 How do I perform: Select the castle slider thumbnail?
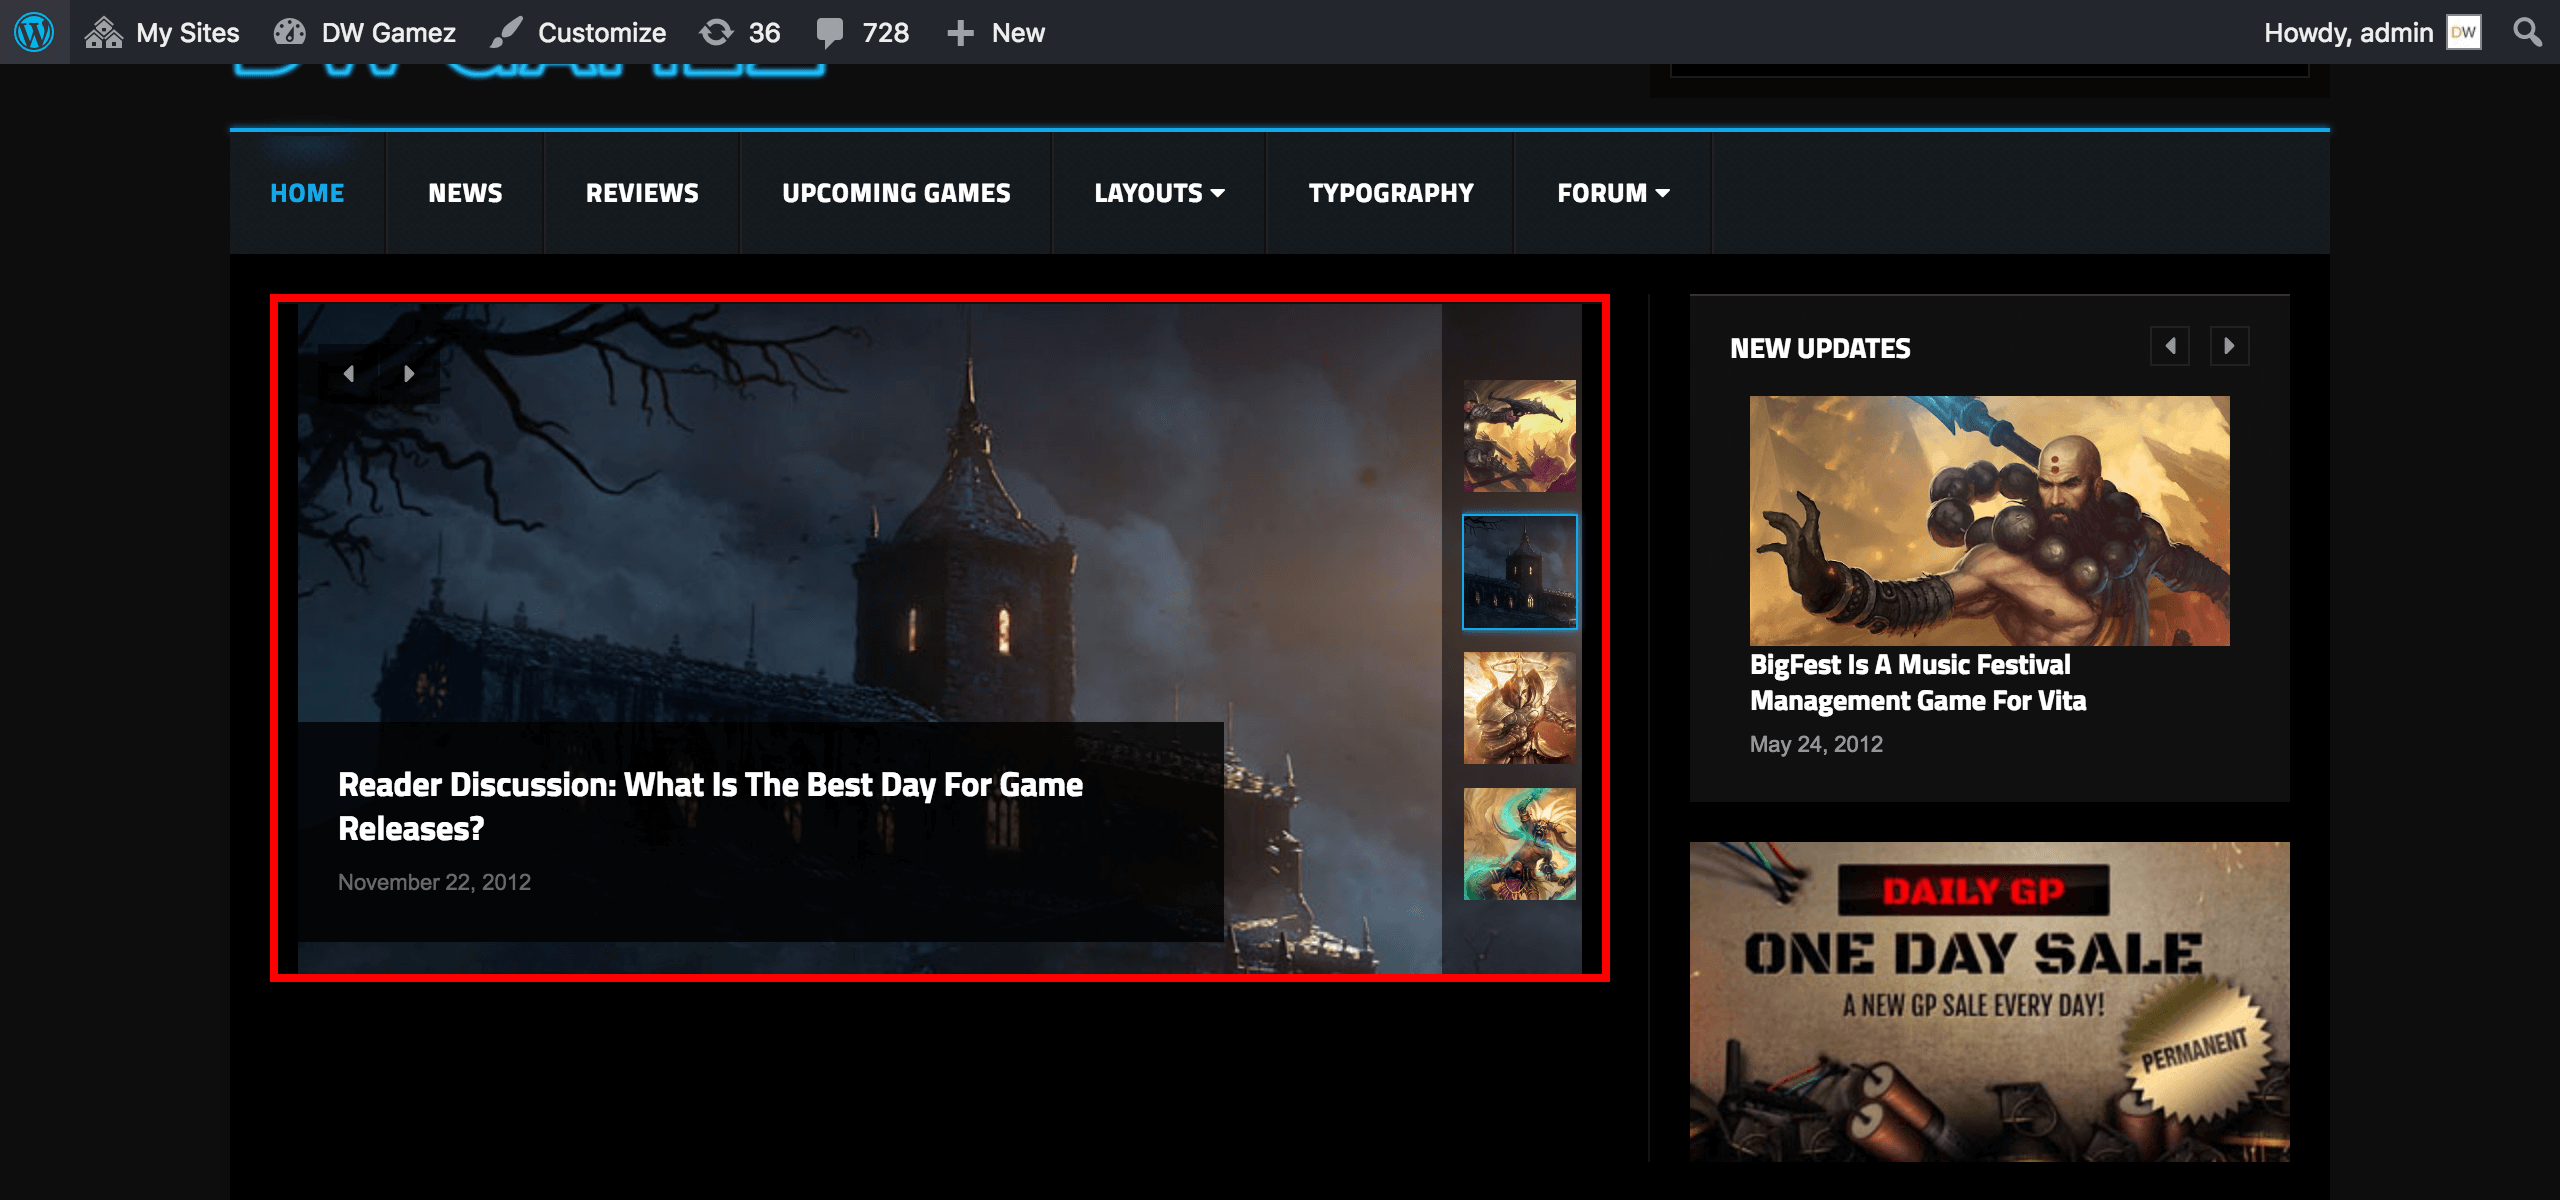1519,571
